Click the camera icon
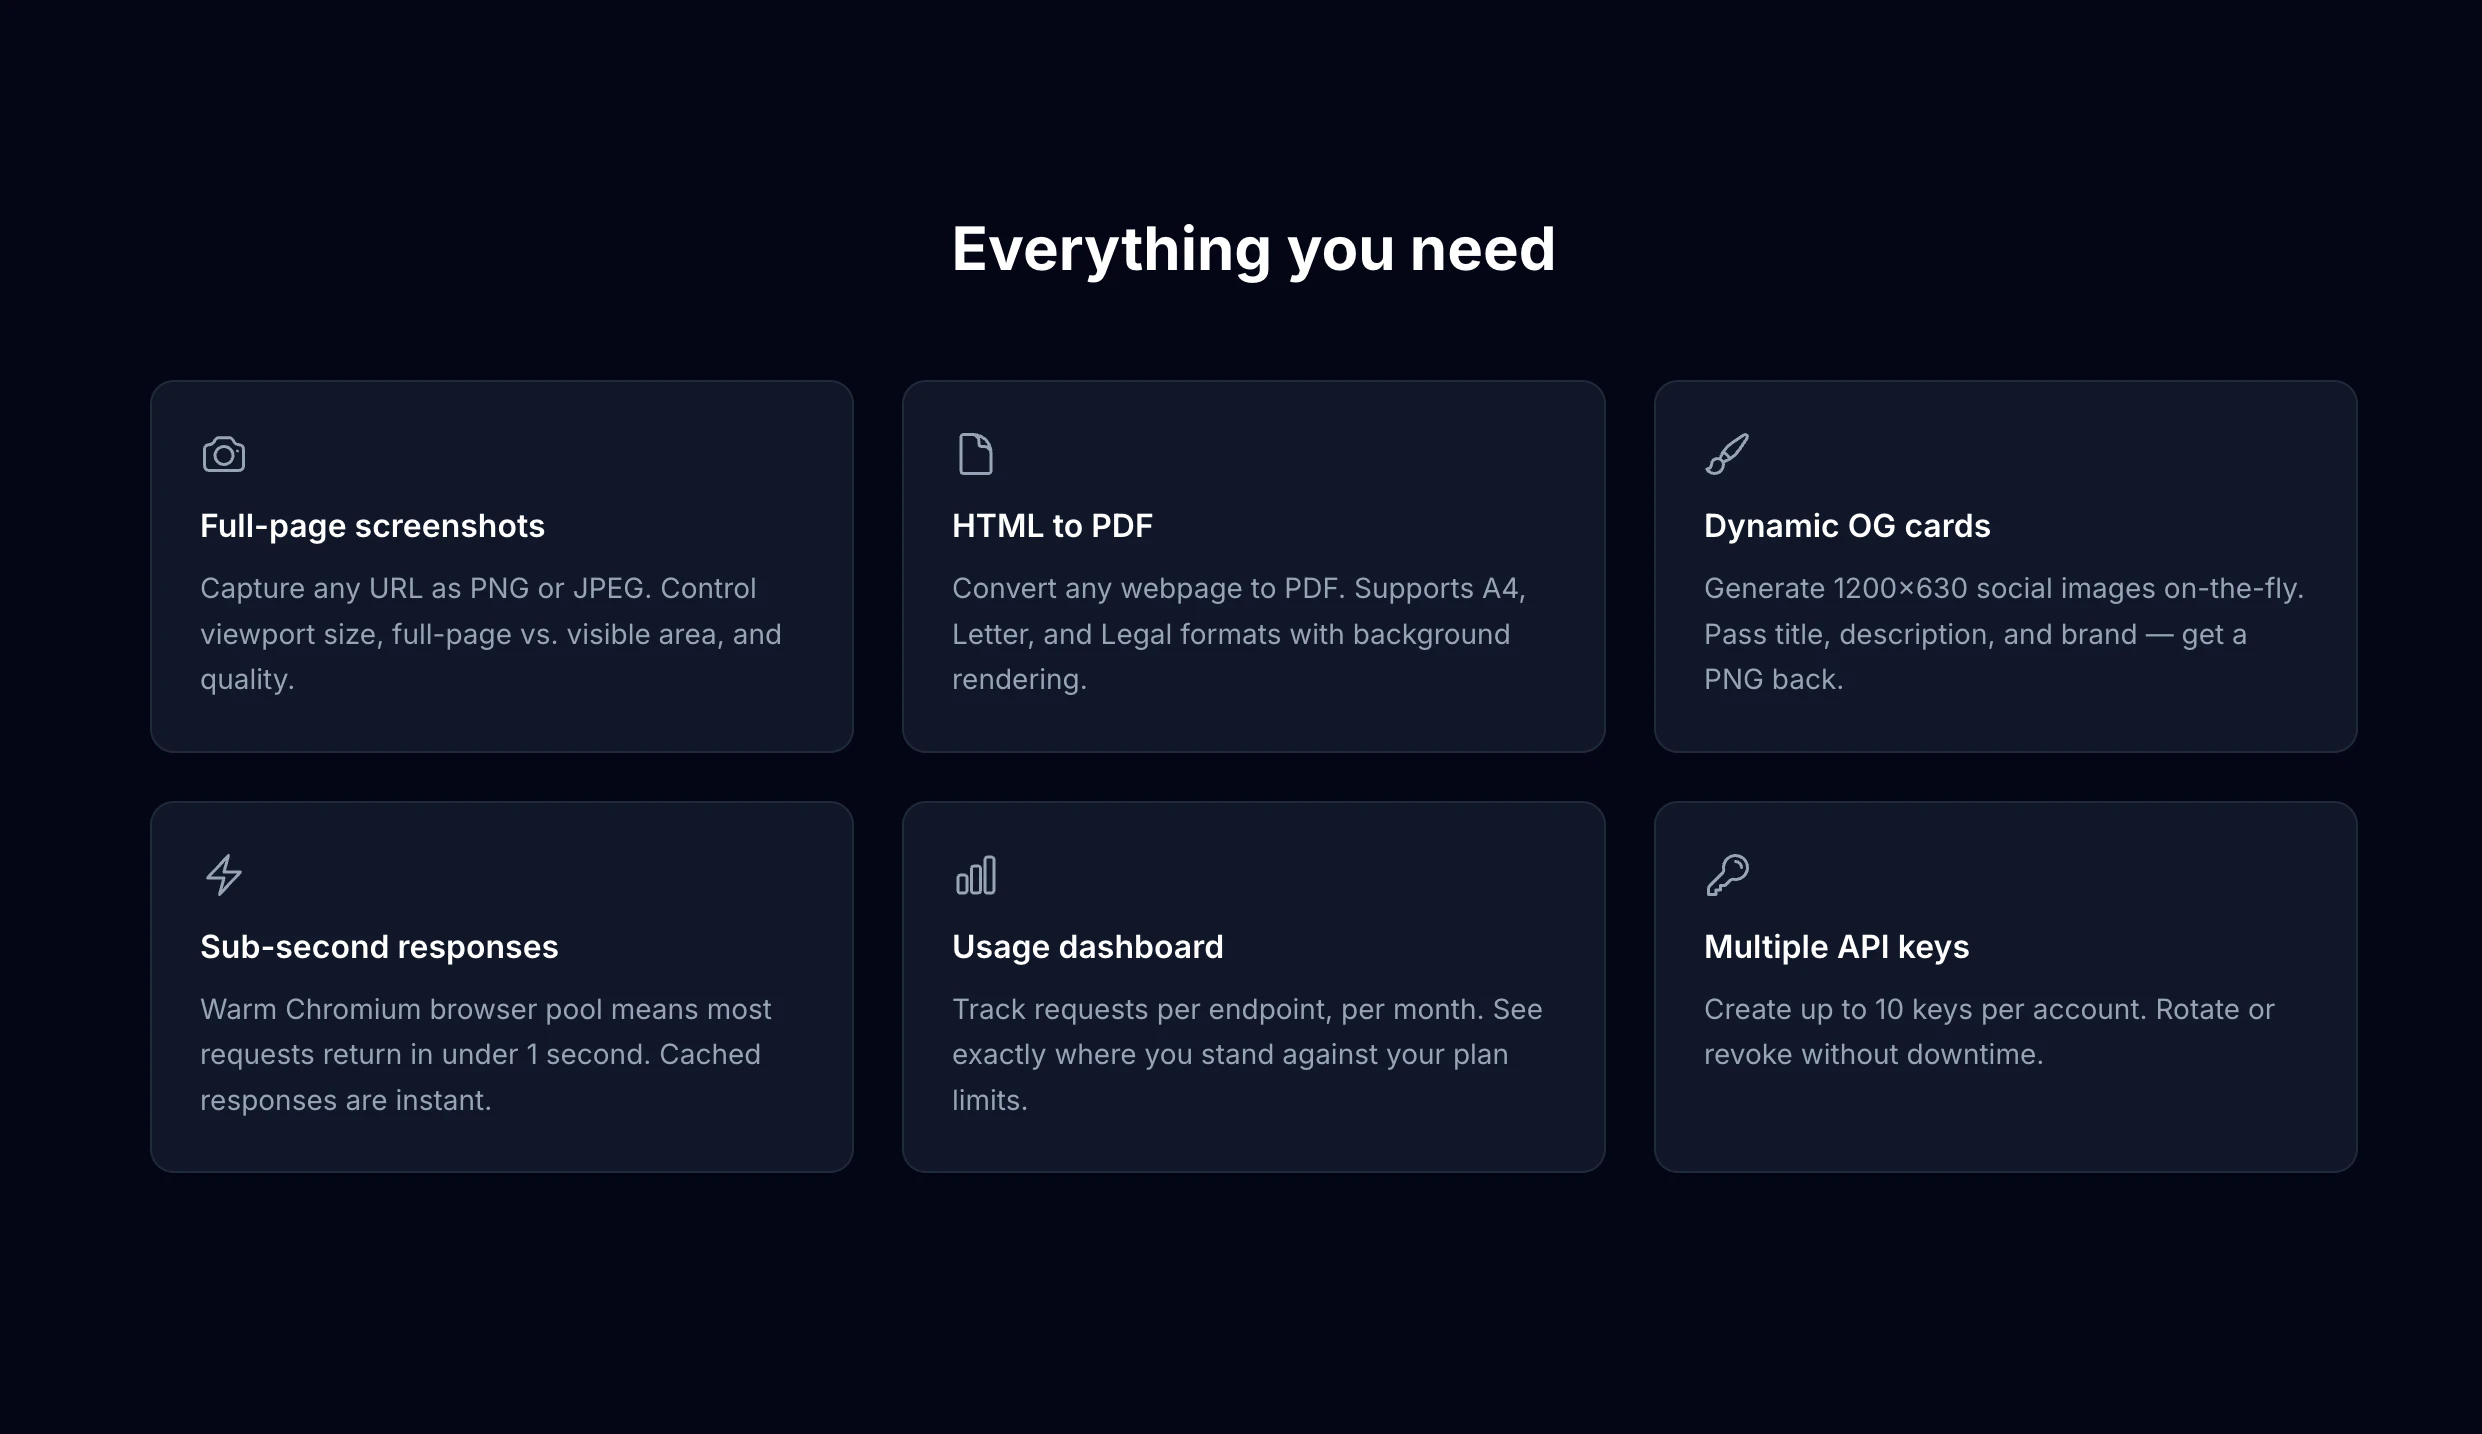2482x1434 pixels. tap(224, 455)
